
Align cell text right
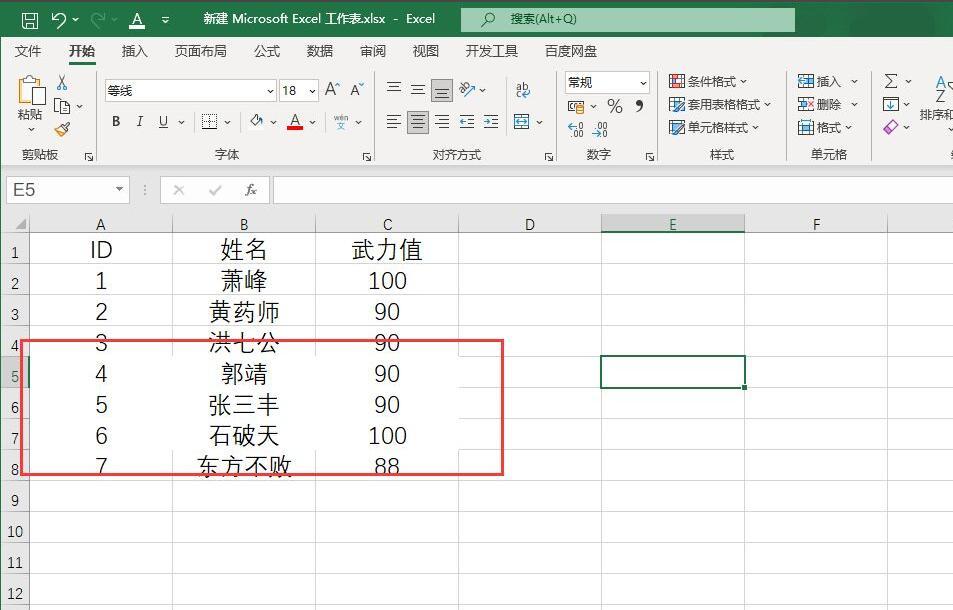(x=442, y=122)
